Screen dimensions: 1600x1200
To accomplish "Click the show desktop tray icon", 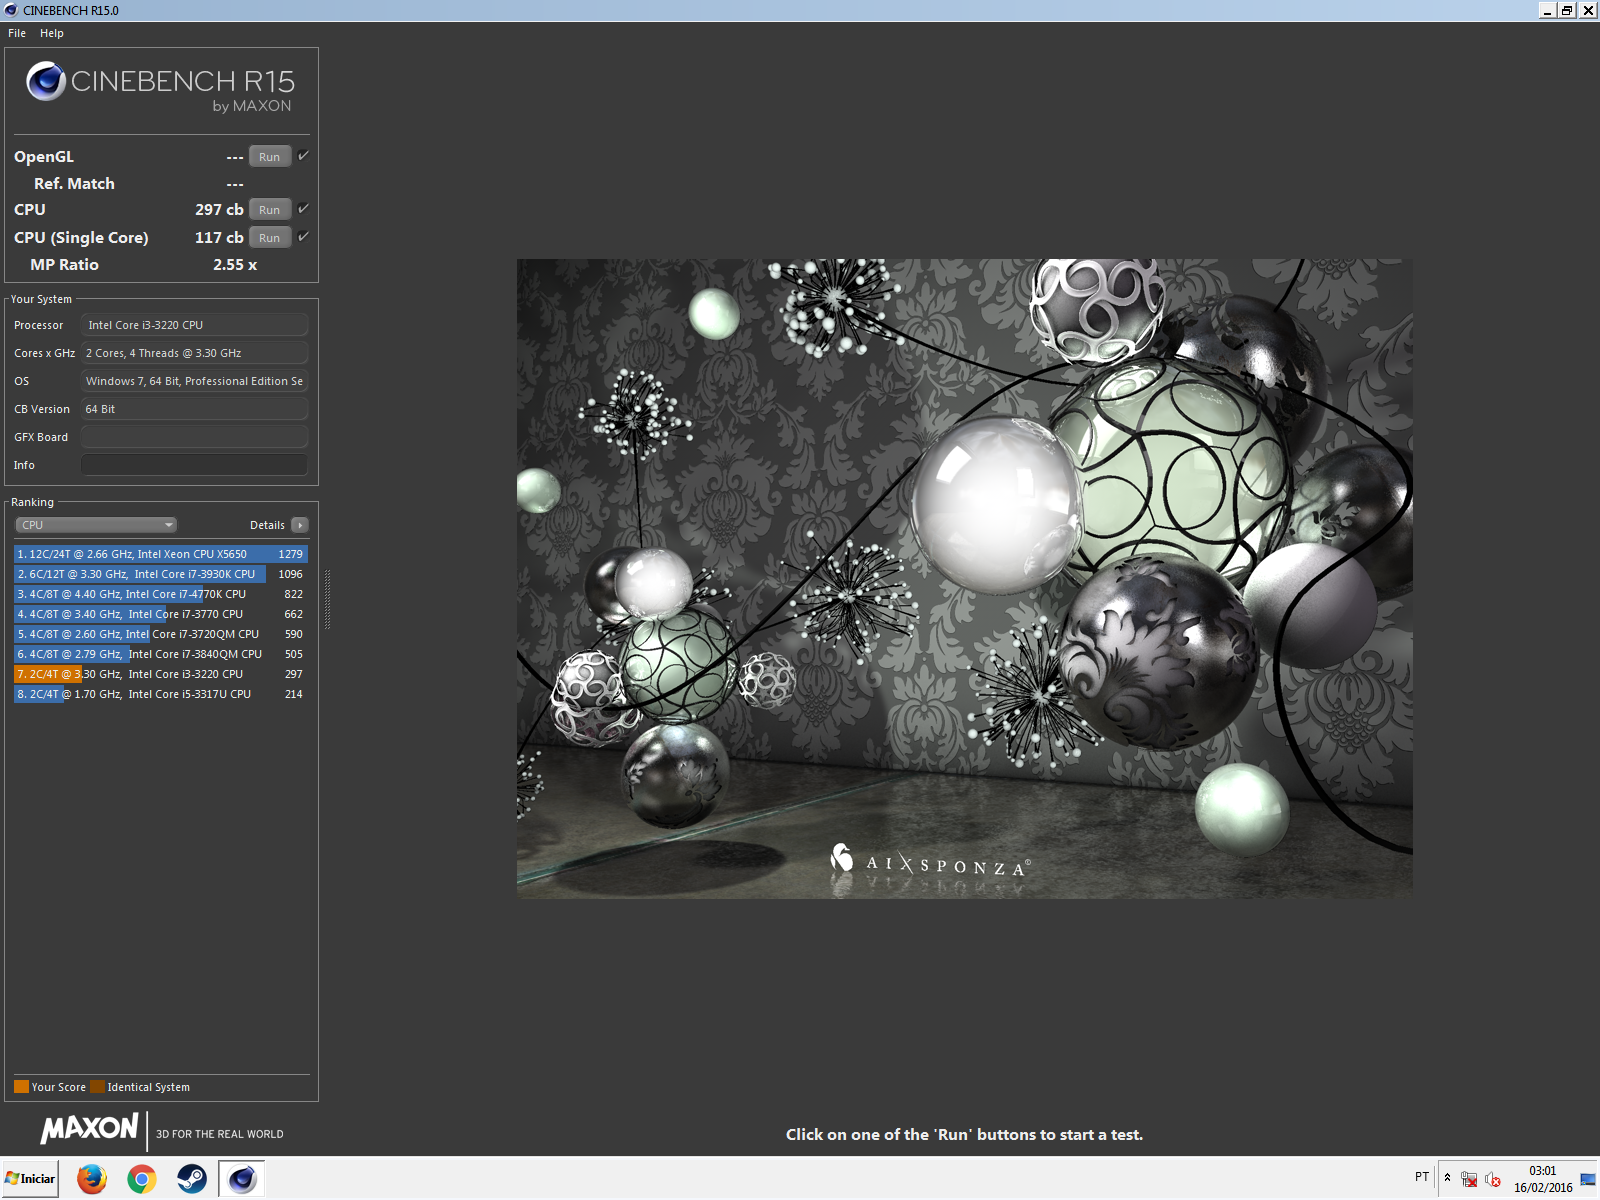I will [x=1588, y=1180].
